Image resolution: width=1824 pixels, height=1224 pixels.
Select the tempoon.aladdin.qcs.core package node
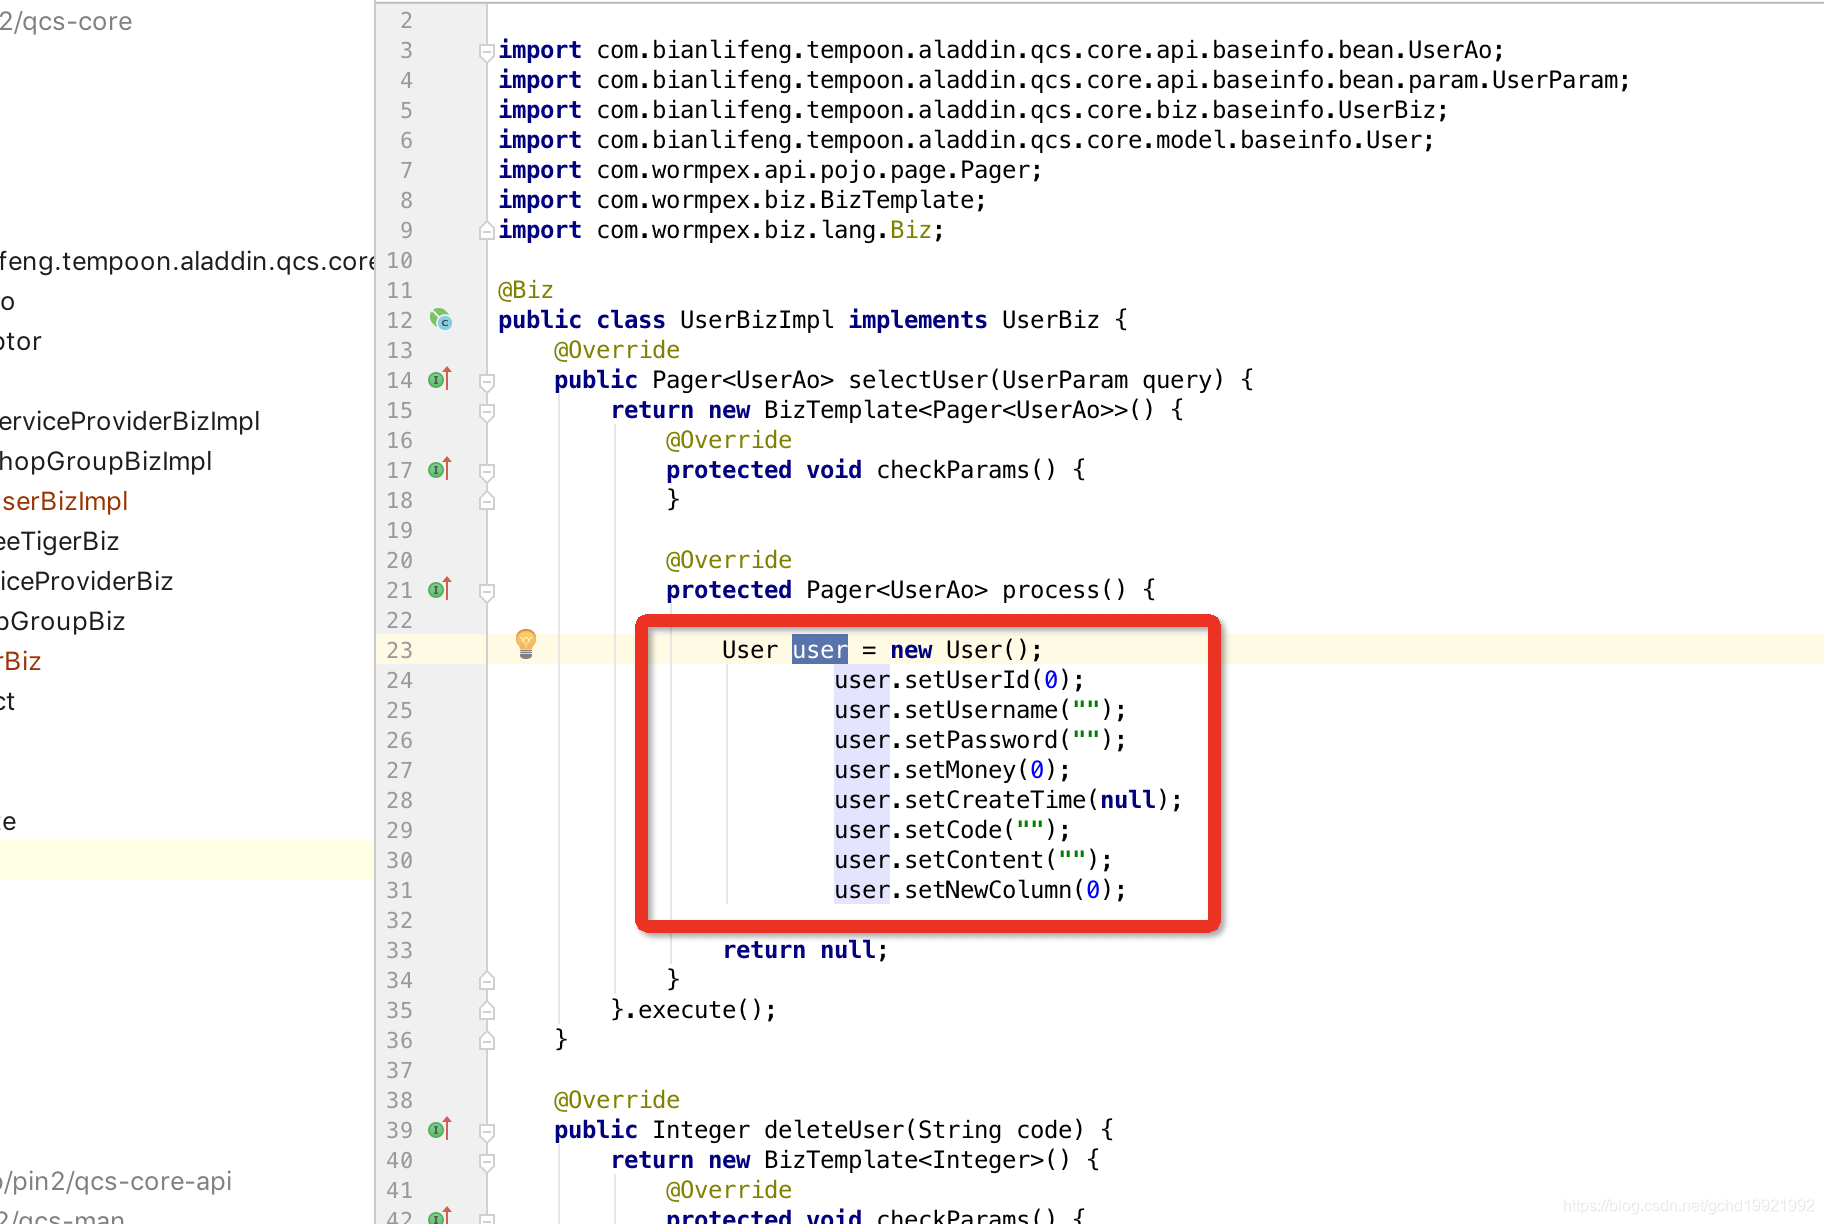click(187, 261)
